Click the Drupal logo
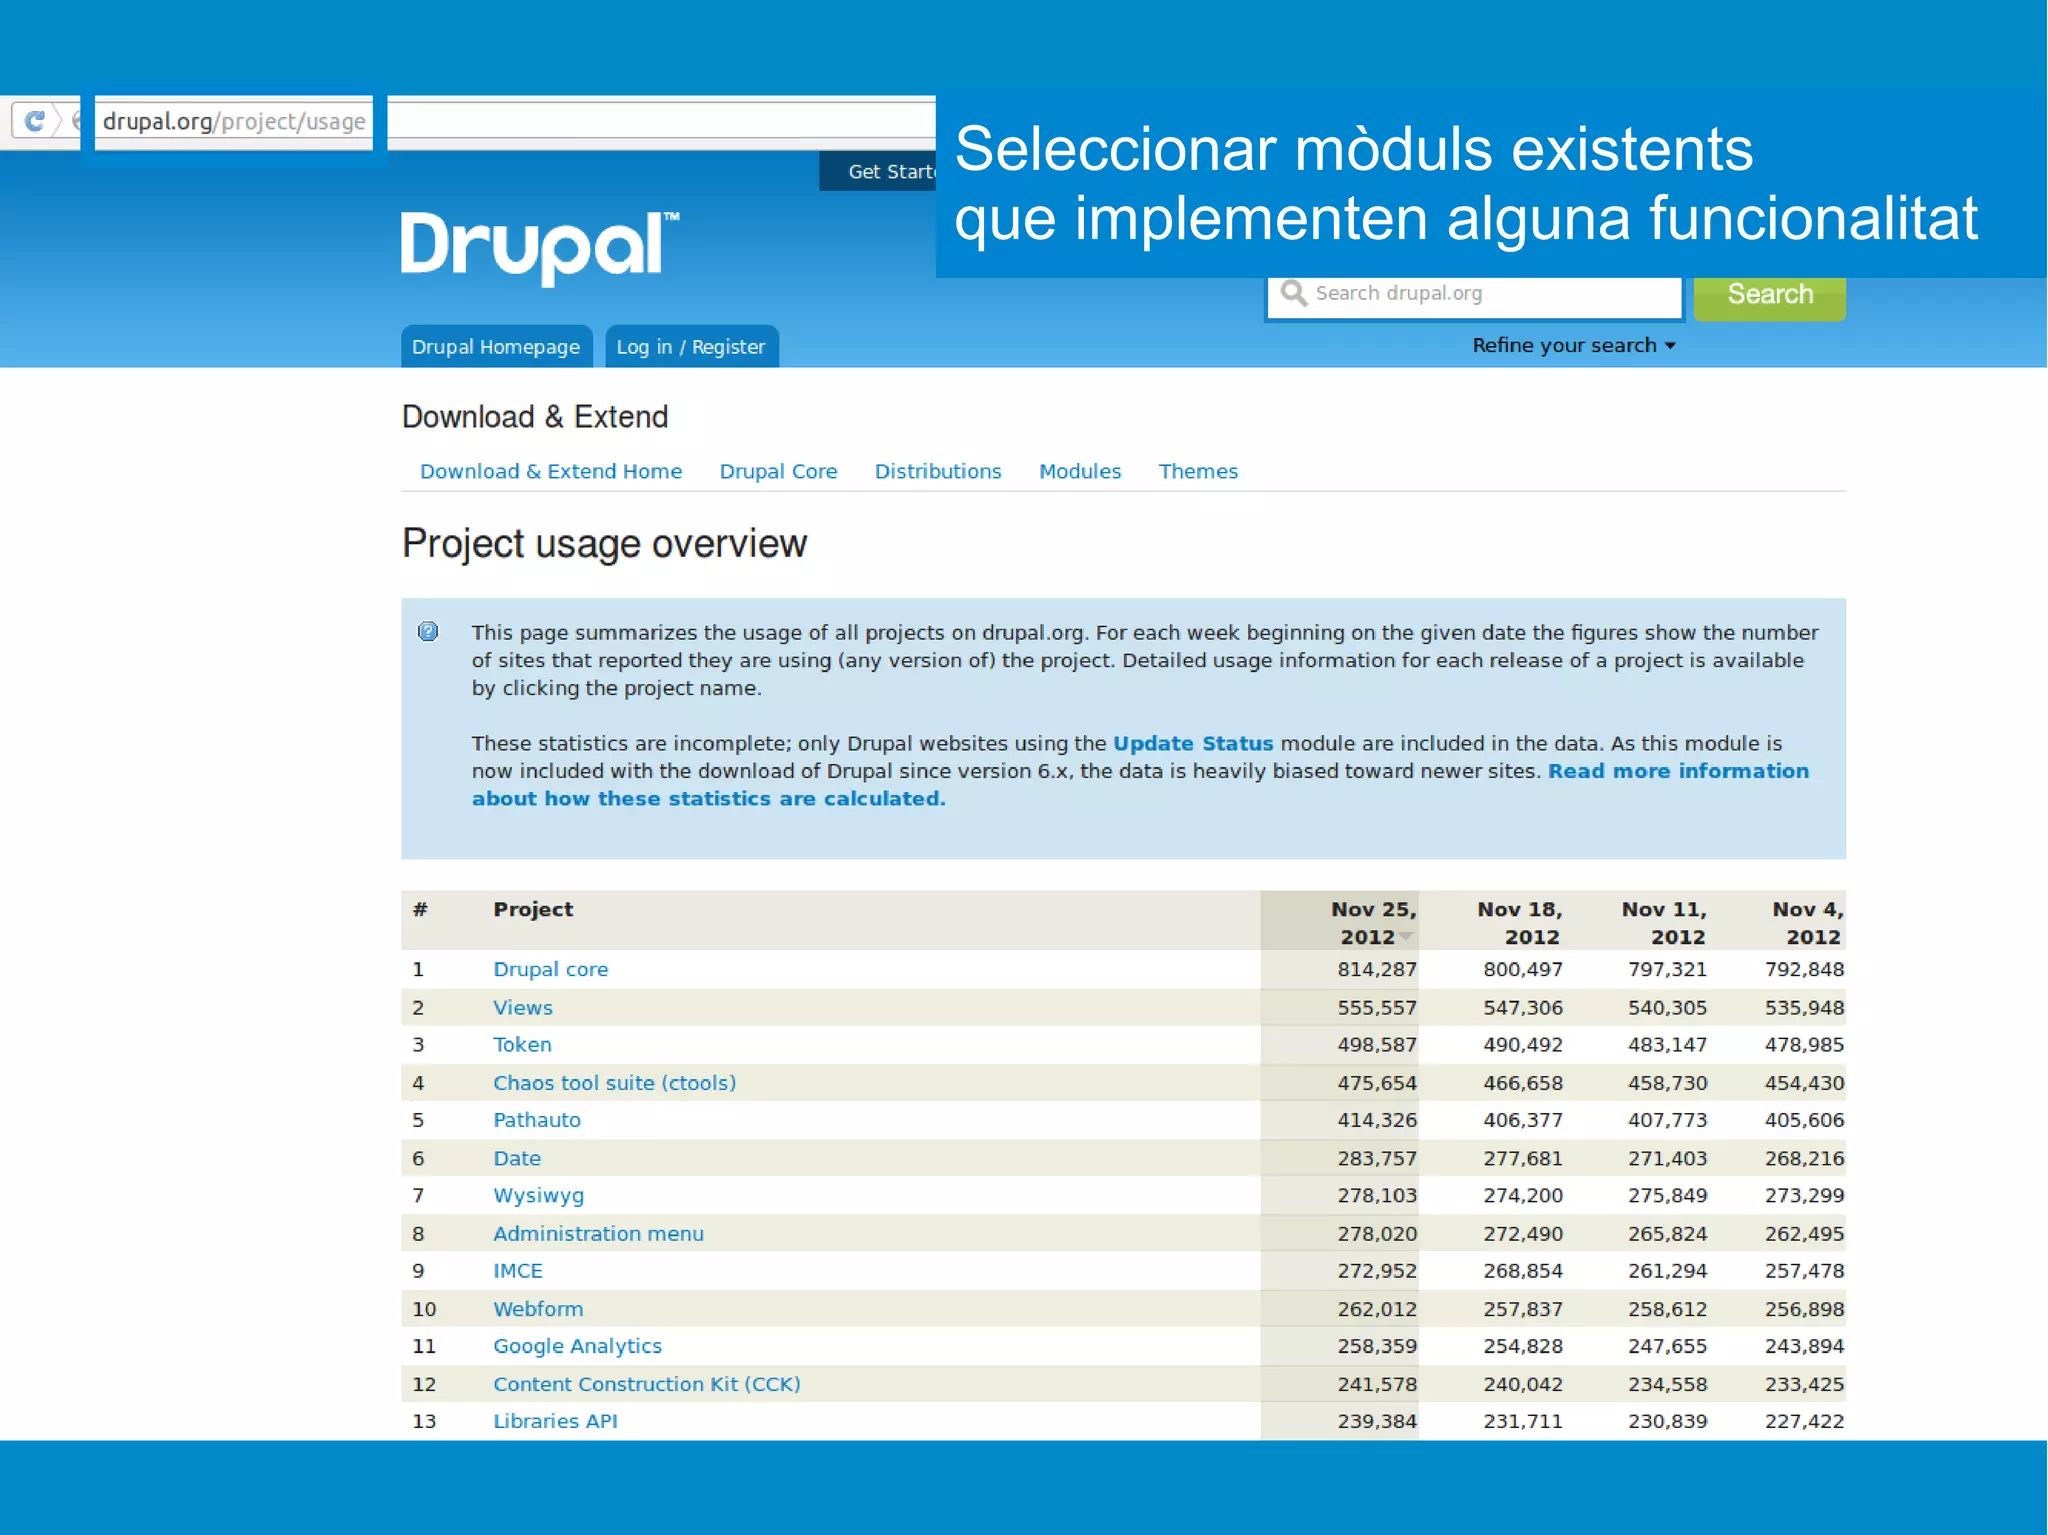 [x=540, y=247]
